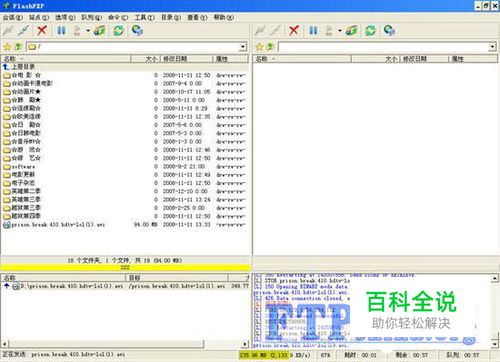Open the 命令 (Commands) menu
Screen dimensions: 500x362
pos(118,17)
